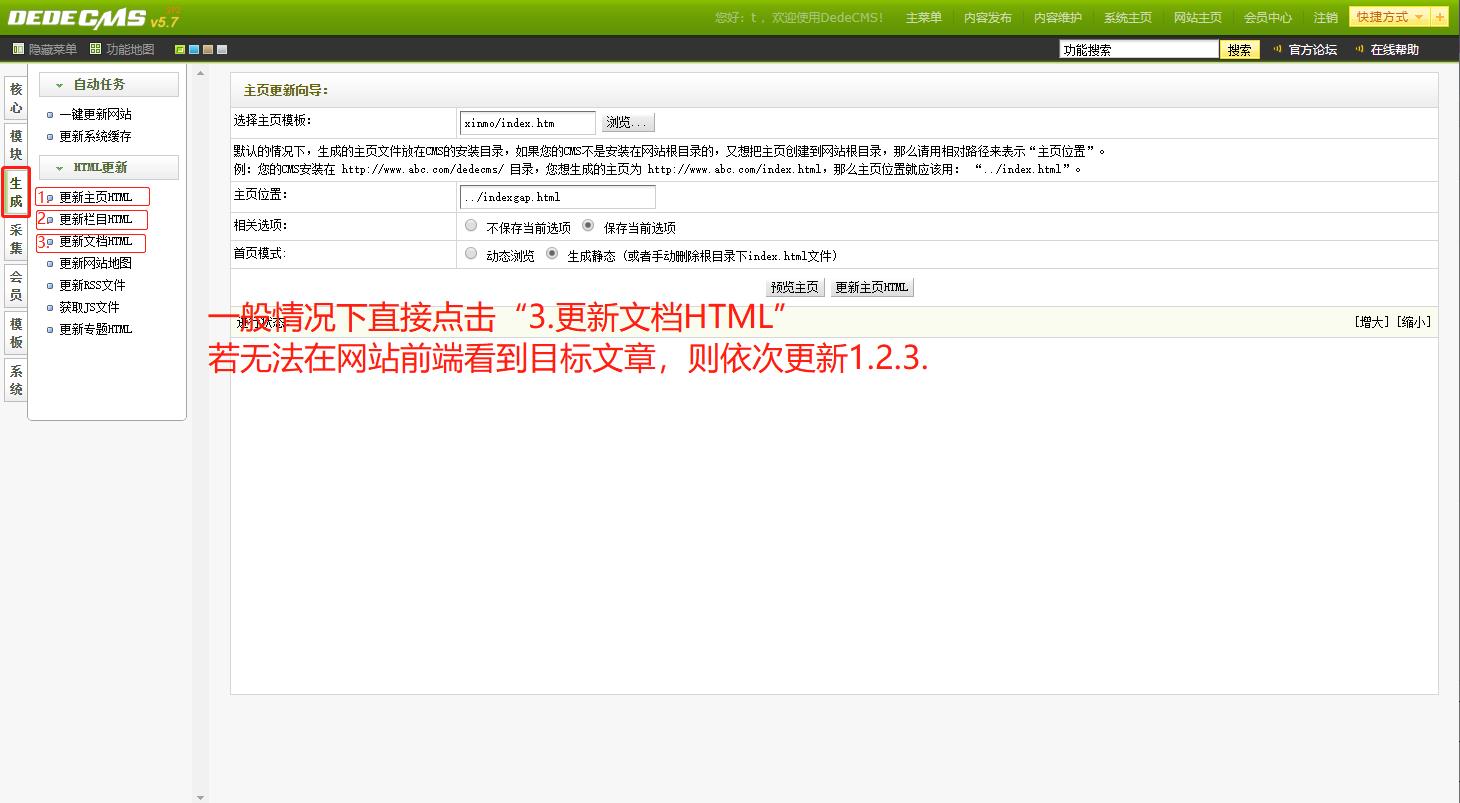Open the 快捷方式 shortcuts dropdown
The height and width of the screenshot is (803, 1460).
pos(1390,17)
